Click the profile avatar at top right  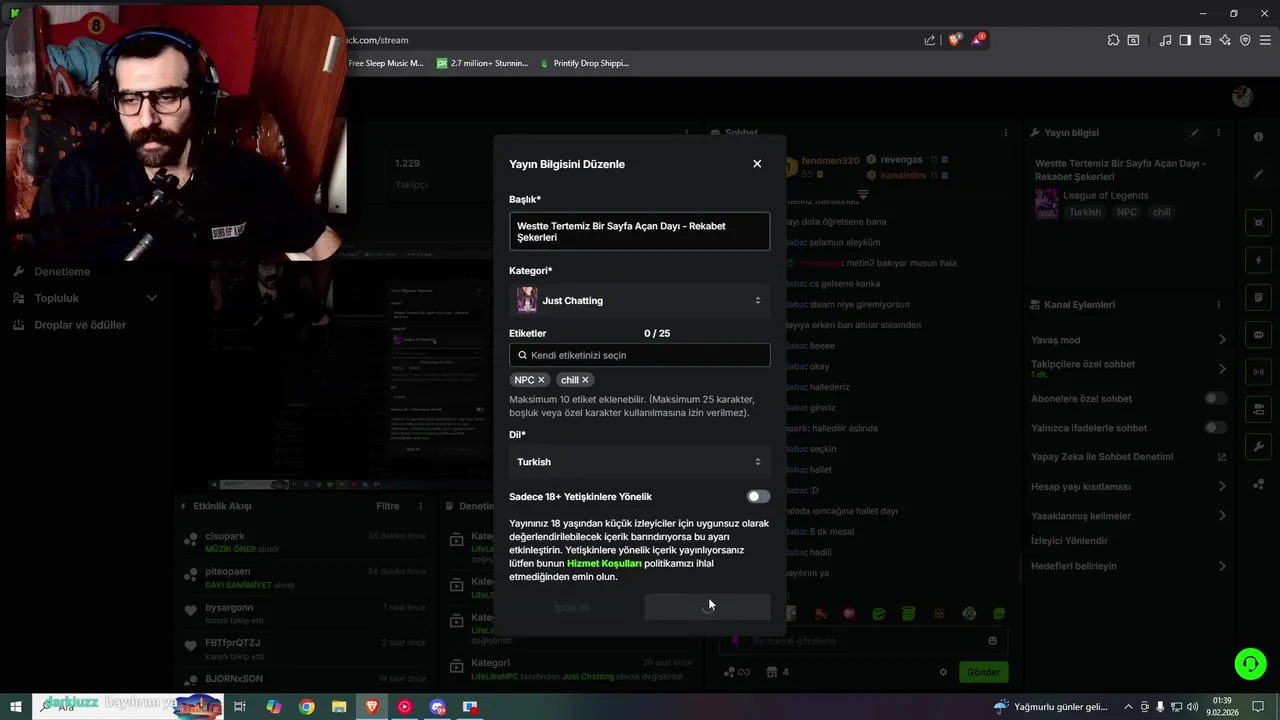point(1243,96)
